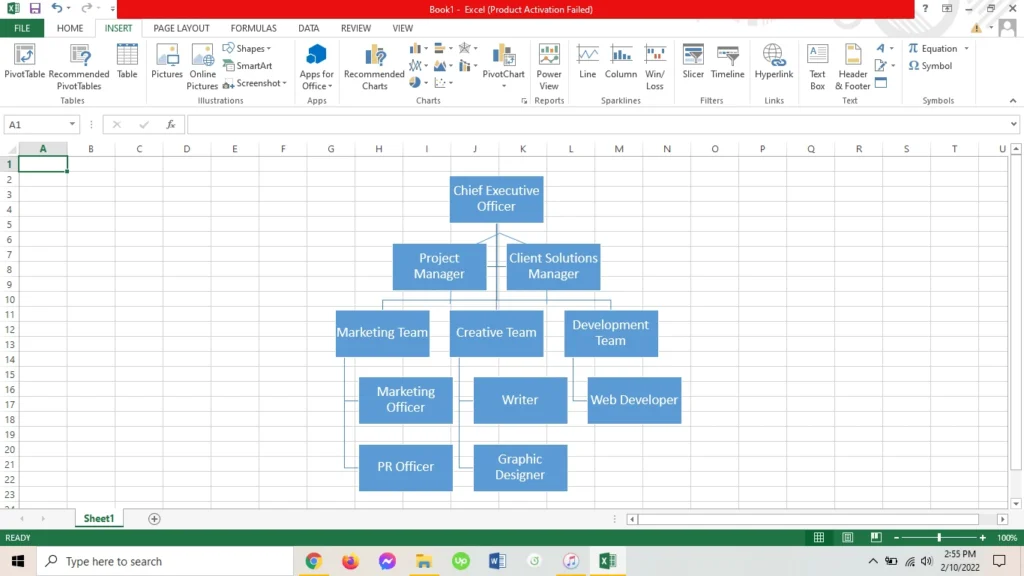Open Word from the taskbar
The height and width of the screenshot is (576, 1024).
click(497, 561)
